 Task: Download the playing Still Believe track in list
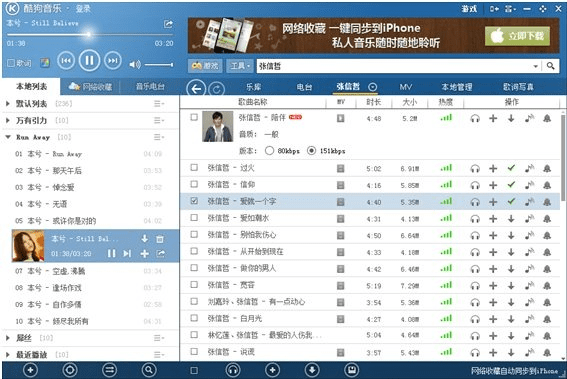click(x=144, y=239)
